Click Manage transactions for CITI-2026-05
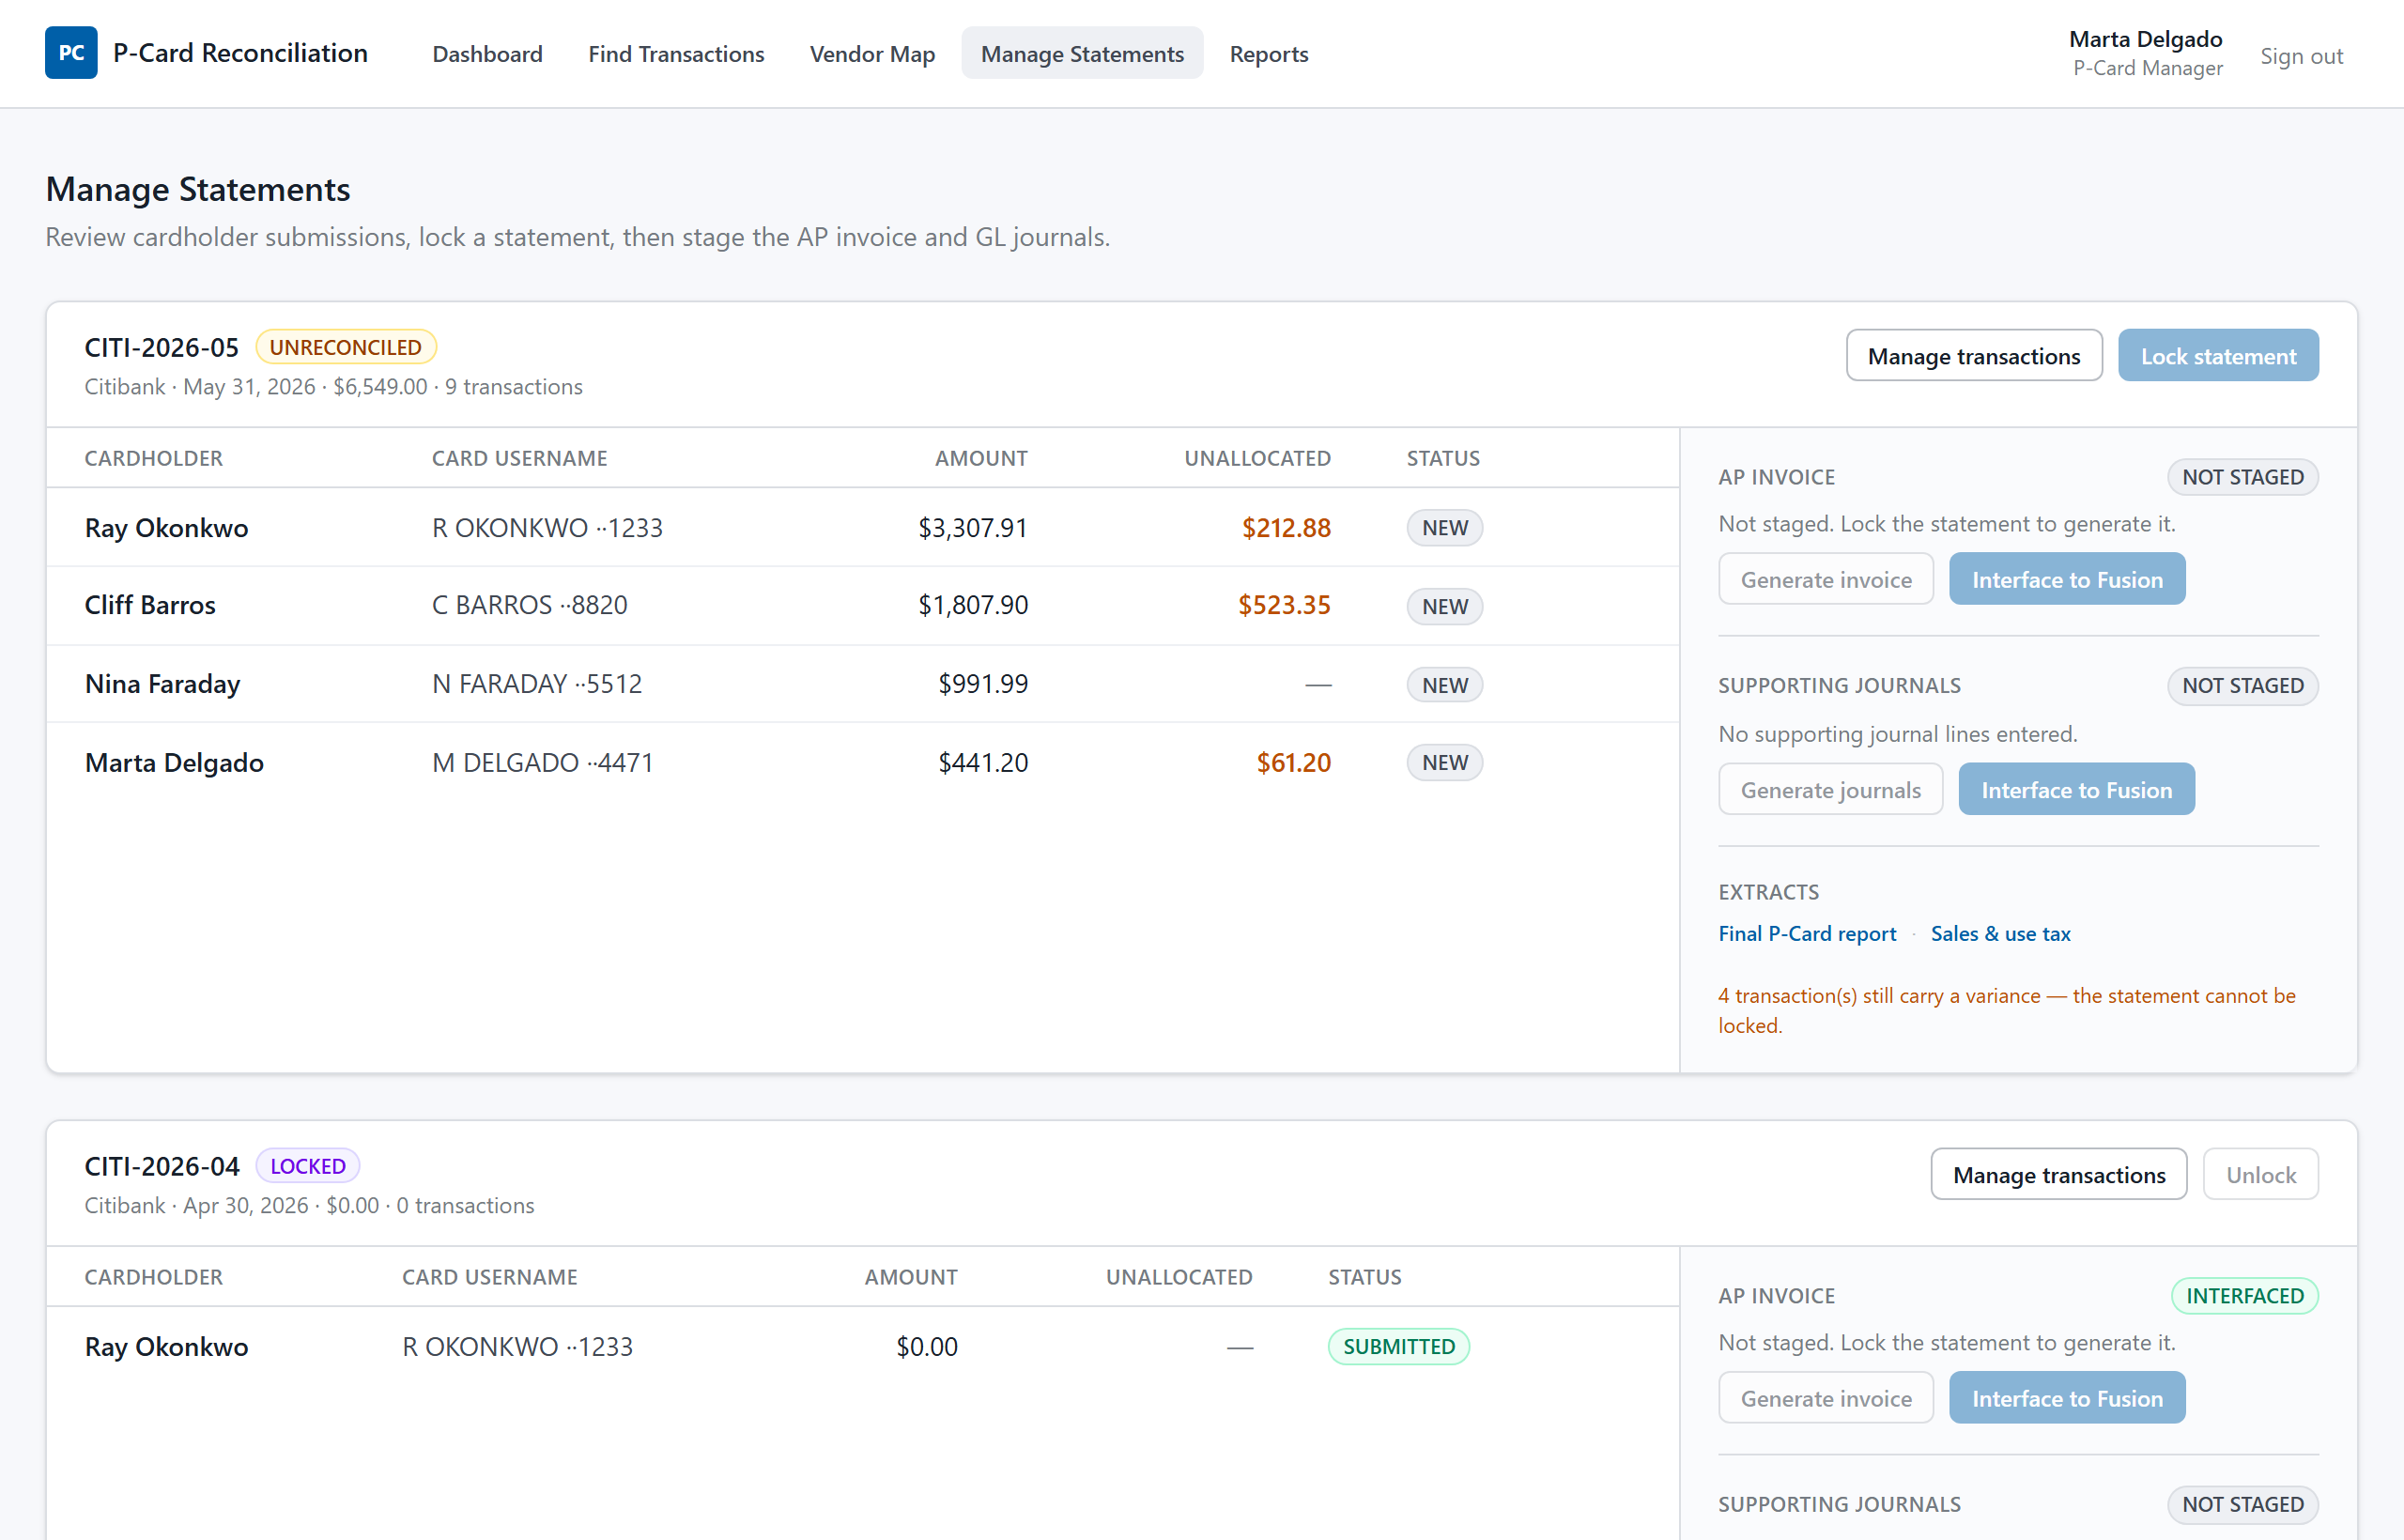The height and width of the screenshot is (1540, 2404). click(1973, 356)
